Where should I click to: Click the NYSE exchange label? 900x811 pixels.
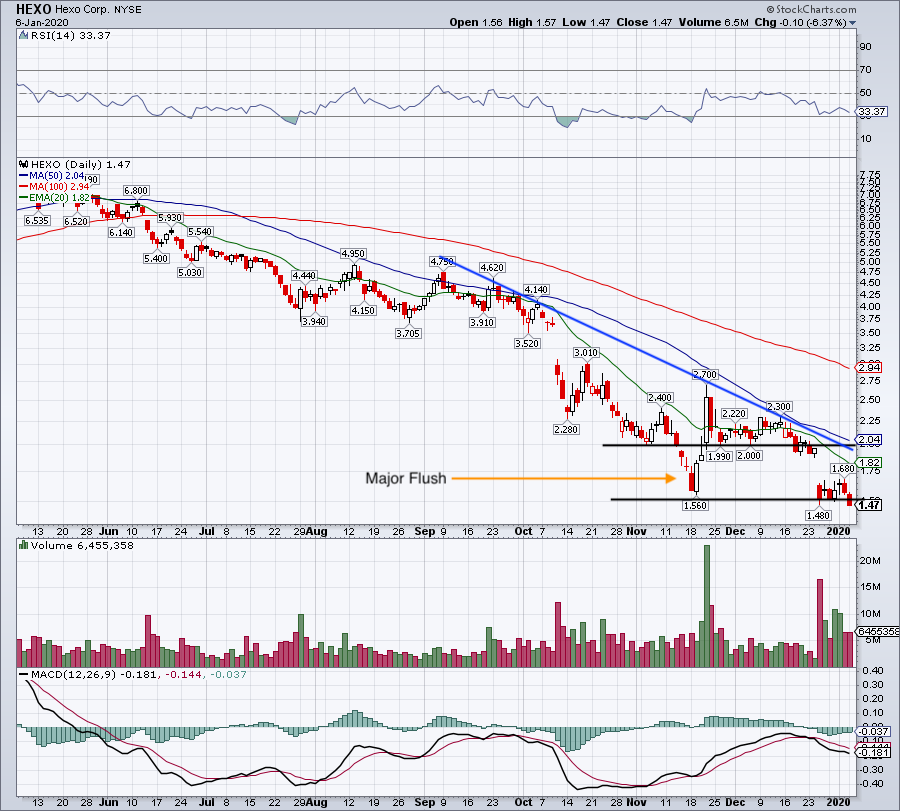coord(129,10)
